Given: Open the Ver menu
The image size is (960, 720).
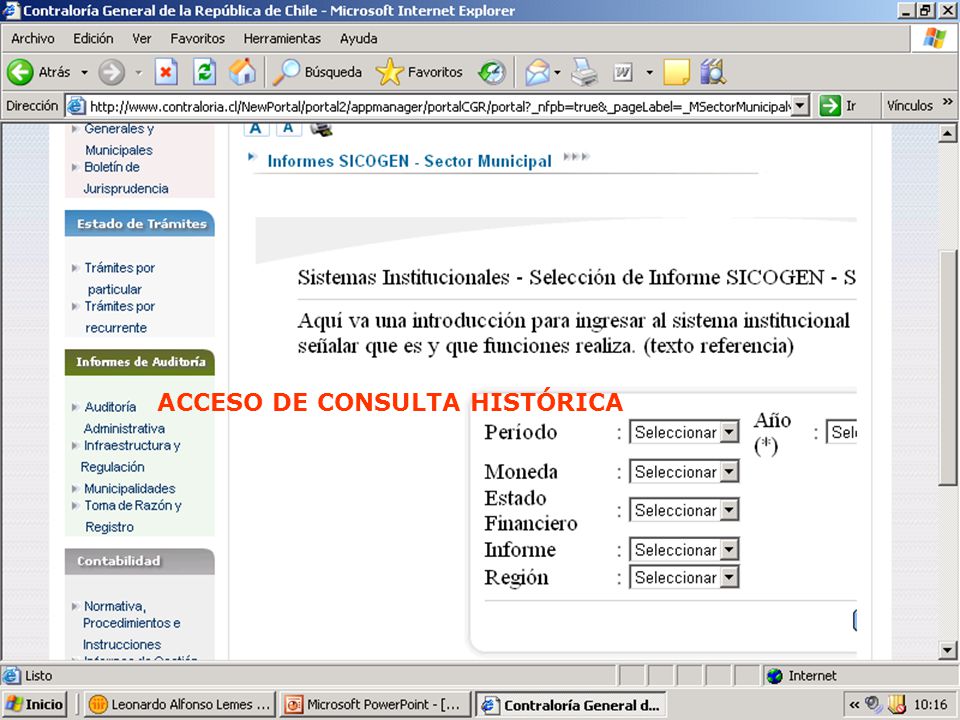Looking at the screenshot, I should click(141, 39).
